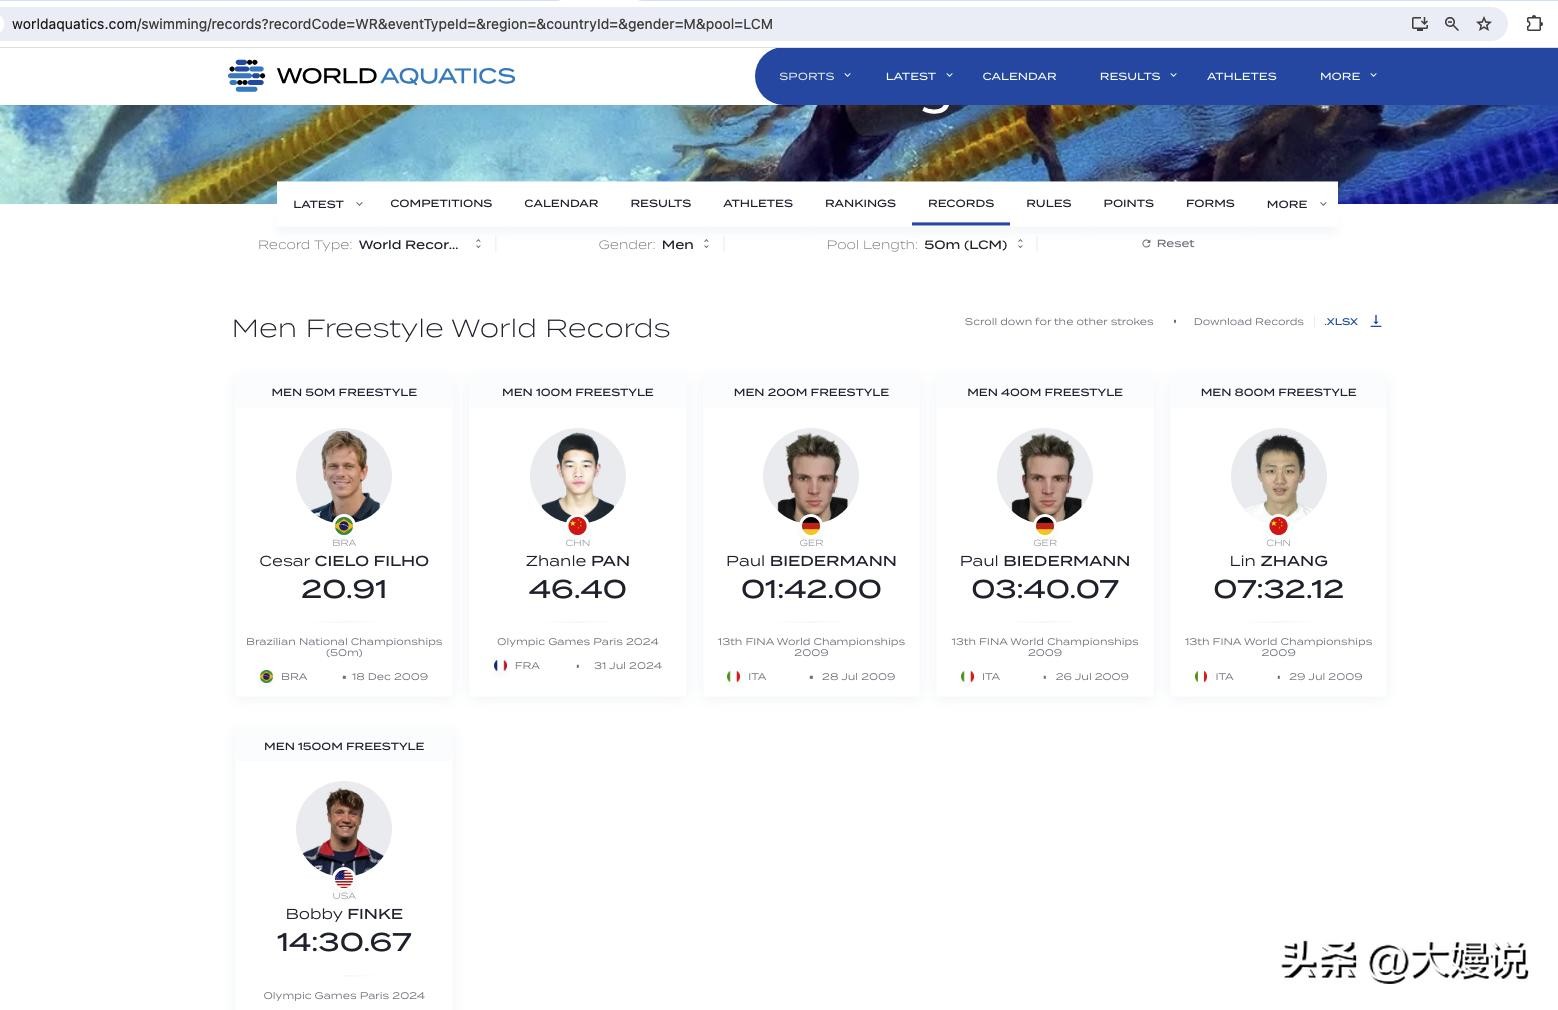1558x1010 pixels.
Task: Open the browser extensions puzzle icon
Action: (1534, 24)
